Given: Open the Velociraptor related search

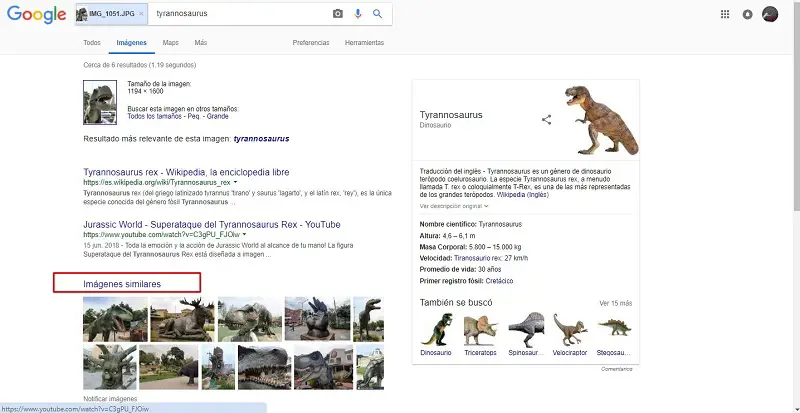Looking at the screenshot, I should click(570, 334).
